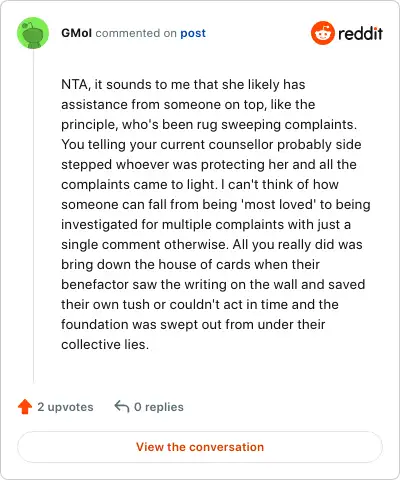The height and width of the screenshot is (480, 400).
Task: Click the word "NTA" starting the comment
Action: (74, 84)
